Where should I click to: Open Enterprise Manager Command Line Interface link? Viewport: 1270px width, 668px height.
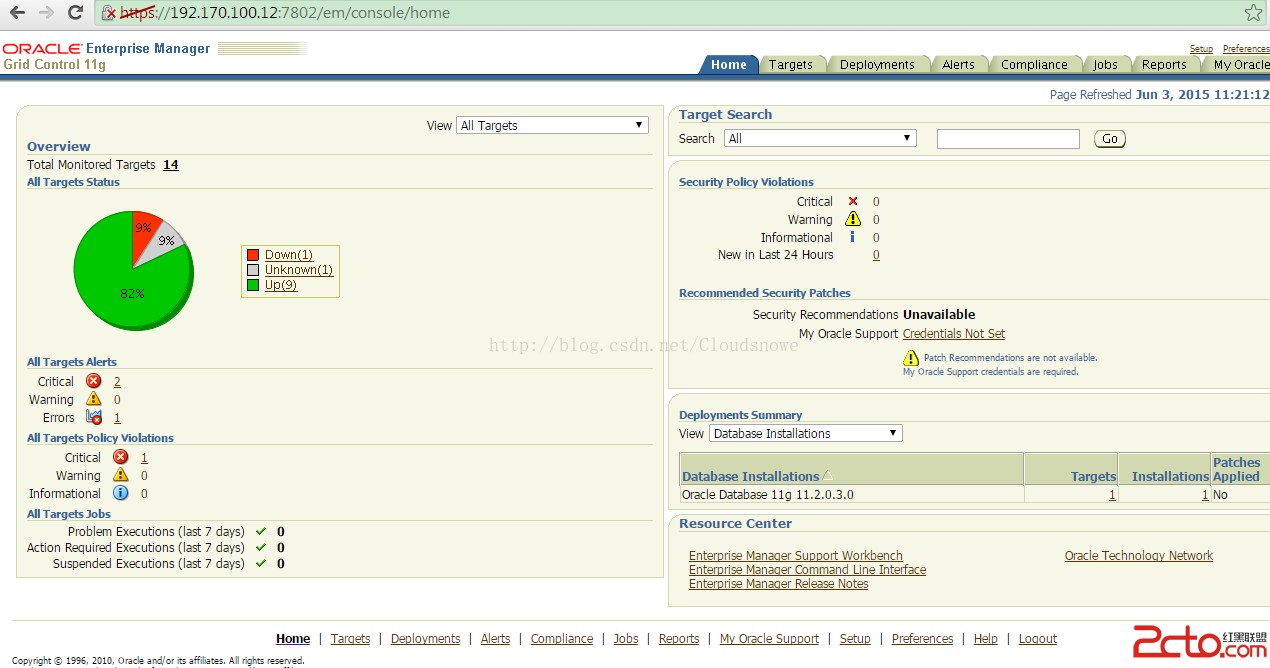807,569
